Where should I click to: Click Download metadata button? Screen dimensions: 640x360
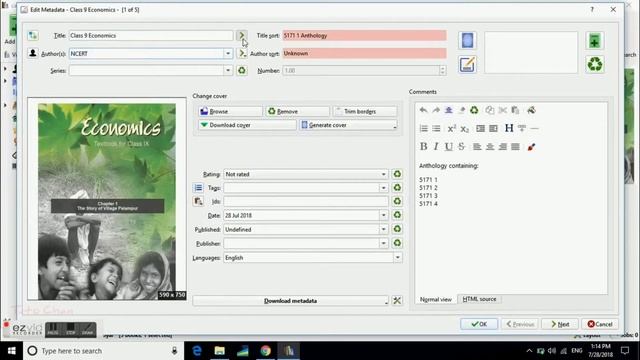290,301
